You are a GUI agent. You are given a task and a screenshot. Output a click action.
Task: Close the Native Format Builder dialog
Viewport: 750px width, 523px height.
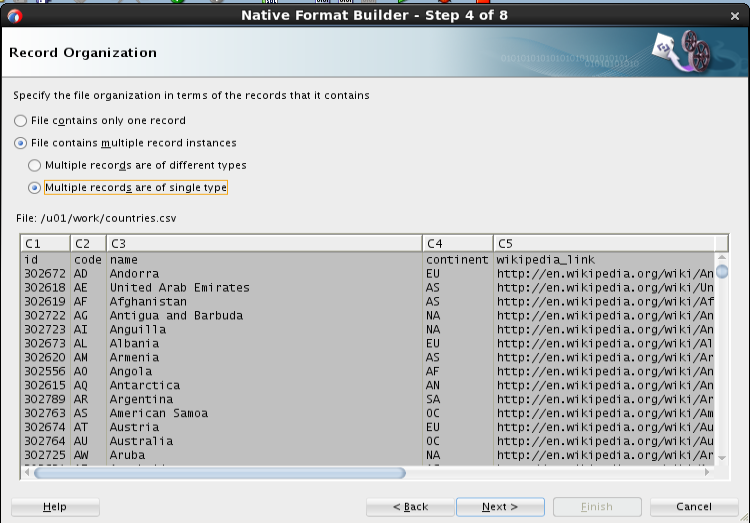click(x=735, y=16)
